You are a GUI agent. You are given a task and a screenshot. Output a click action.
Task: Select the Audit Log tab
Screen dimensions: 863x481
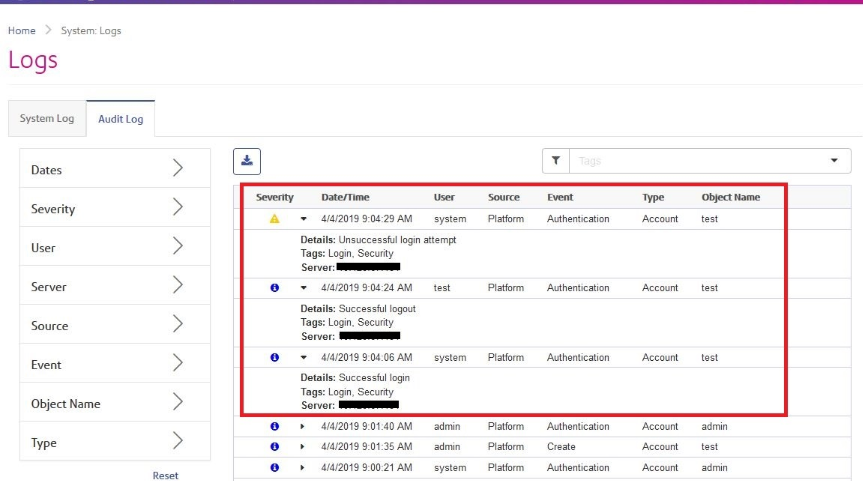click(120, 119)
